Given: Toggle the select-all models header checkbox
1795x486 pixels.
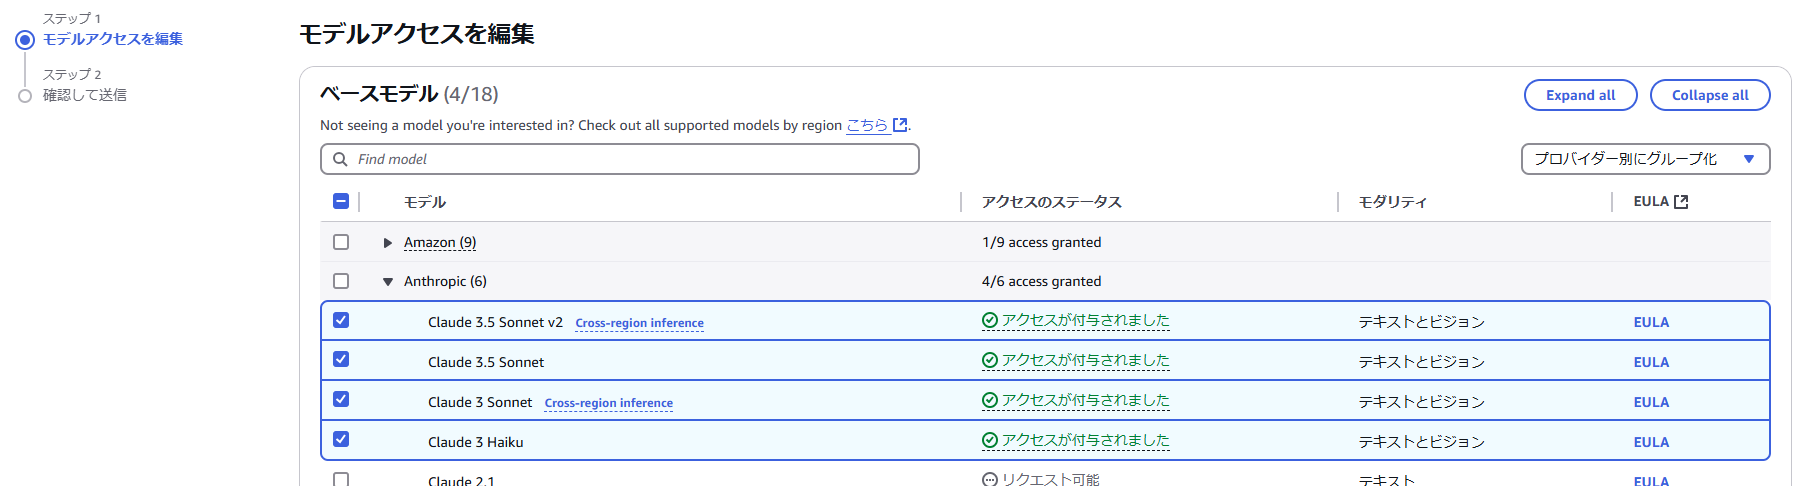Looking at the screenshot, I should pos(341,201).
